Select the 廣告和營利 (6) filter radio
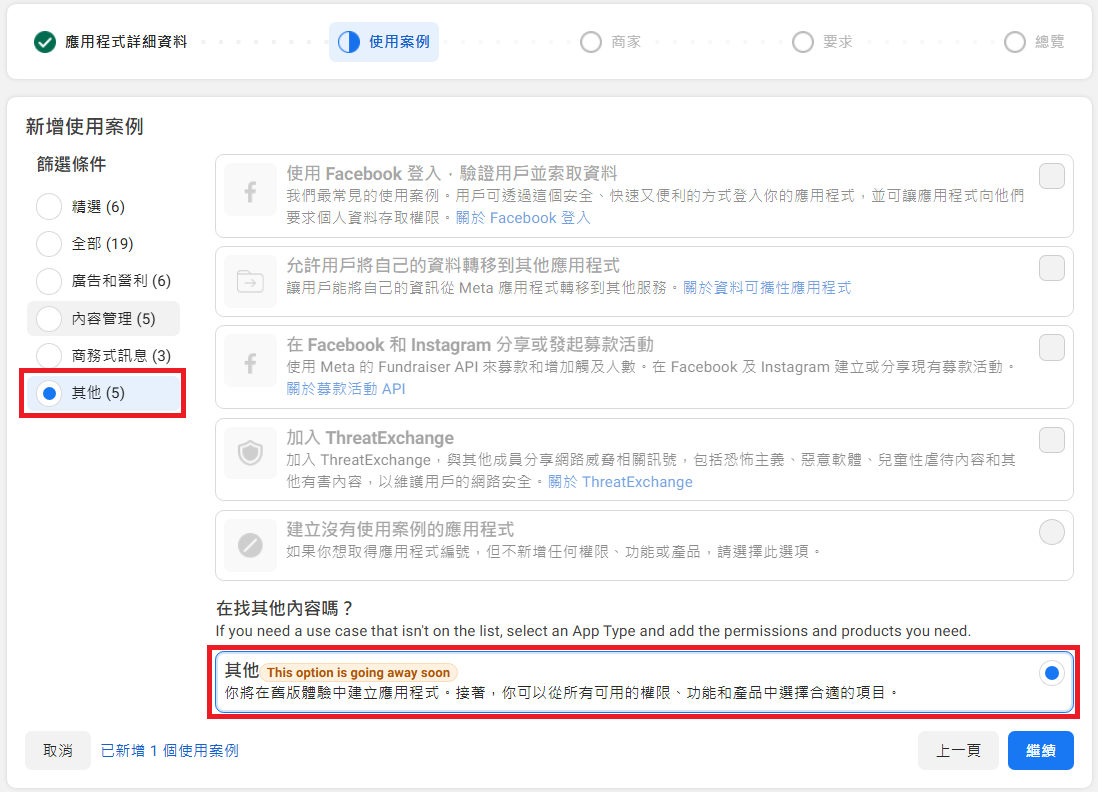This screenshot has height=792, width=1098. 49,281
